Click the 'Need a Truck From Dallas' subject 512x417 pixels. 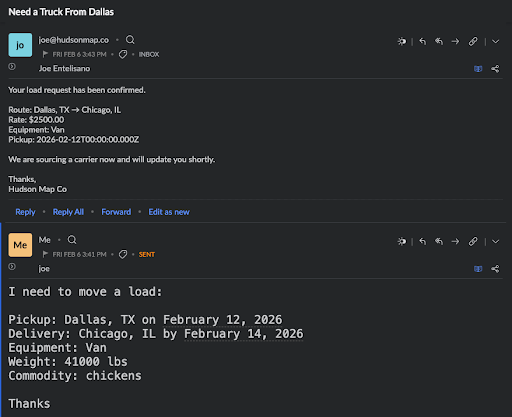pos(61,12)
